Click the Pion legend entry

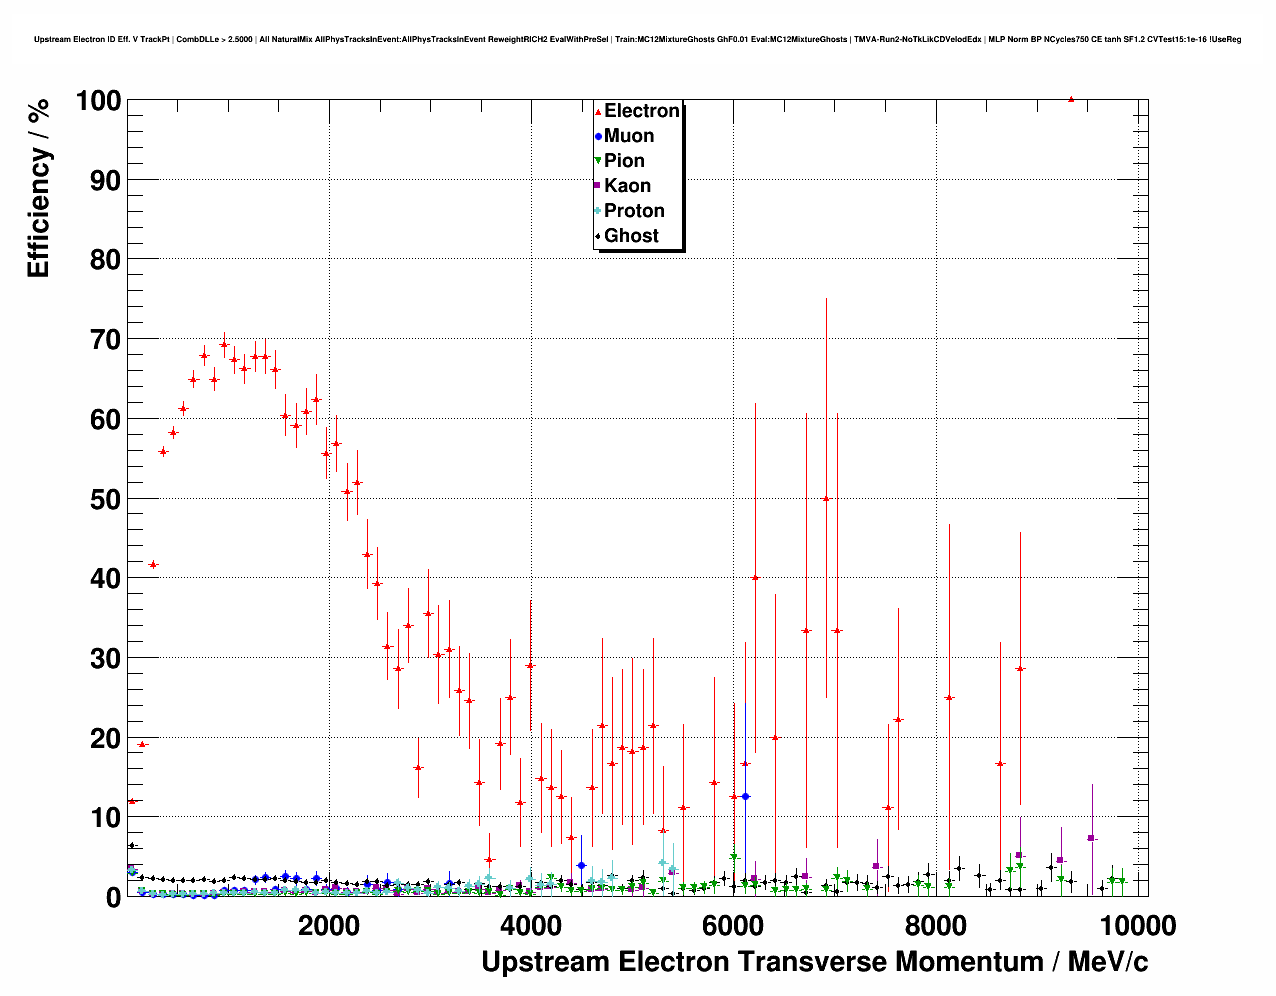click(619, 161)
